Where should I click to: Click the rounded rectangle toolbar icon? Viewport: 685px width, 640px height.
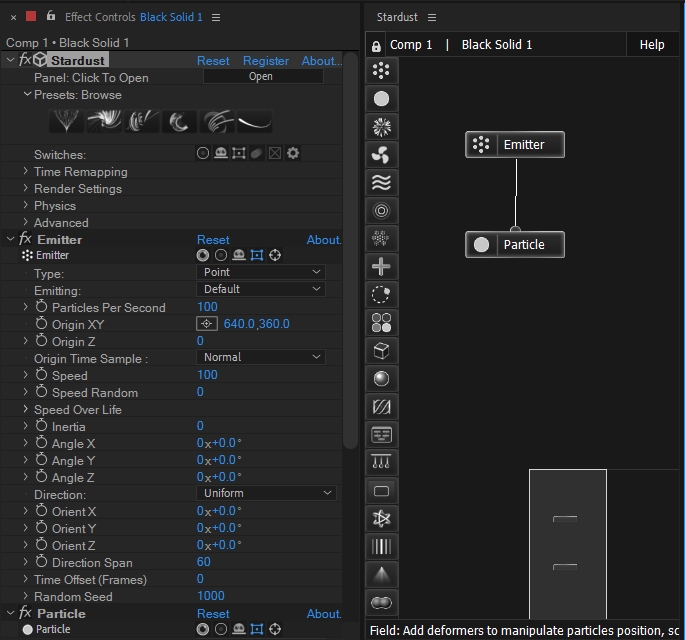point(381,491)
